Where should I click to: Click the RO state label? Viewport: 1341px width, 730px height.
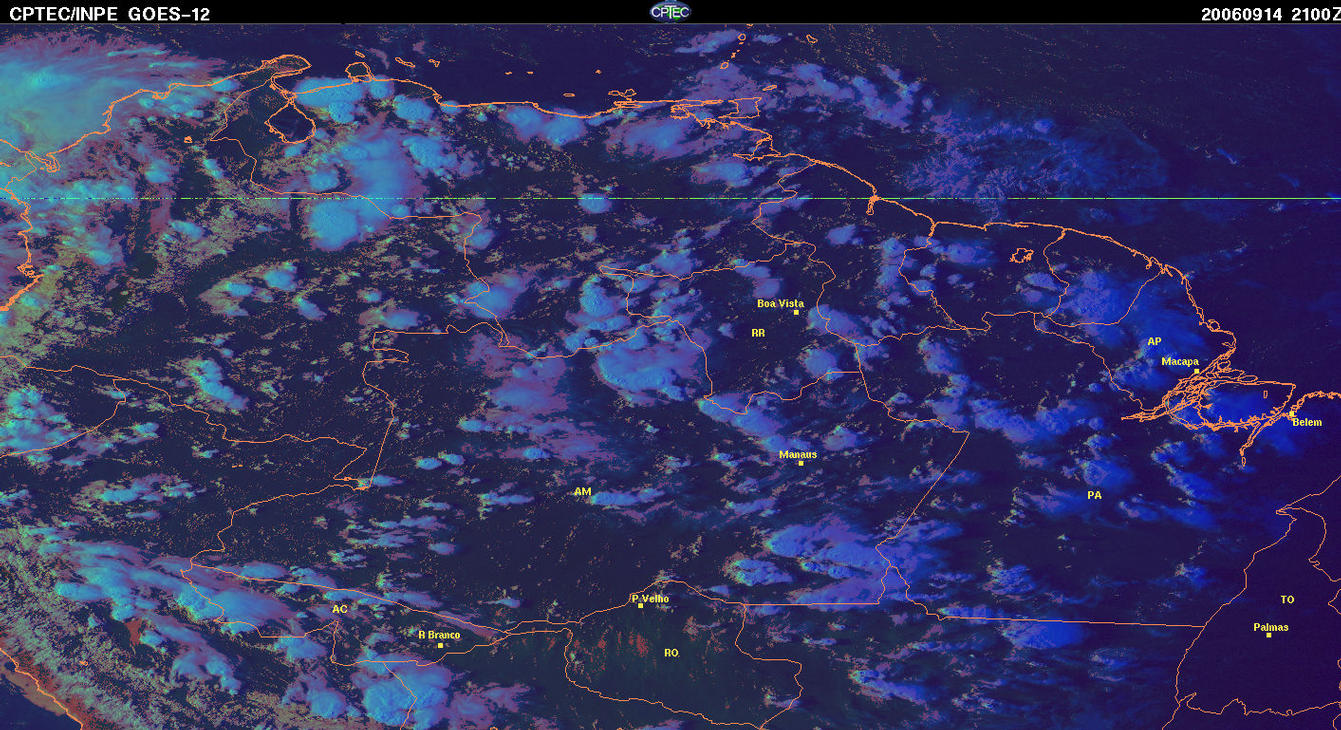tap(671, 653)
